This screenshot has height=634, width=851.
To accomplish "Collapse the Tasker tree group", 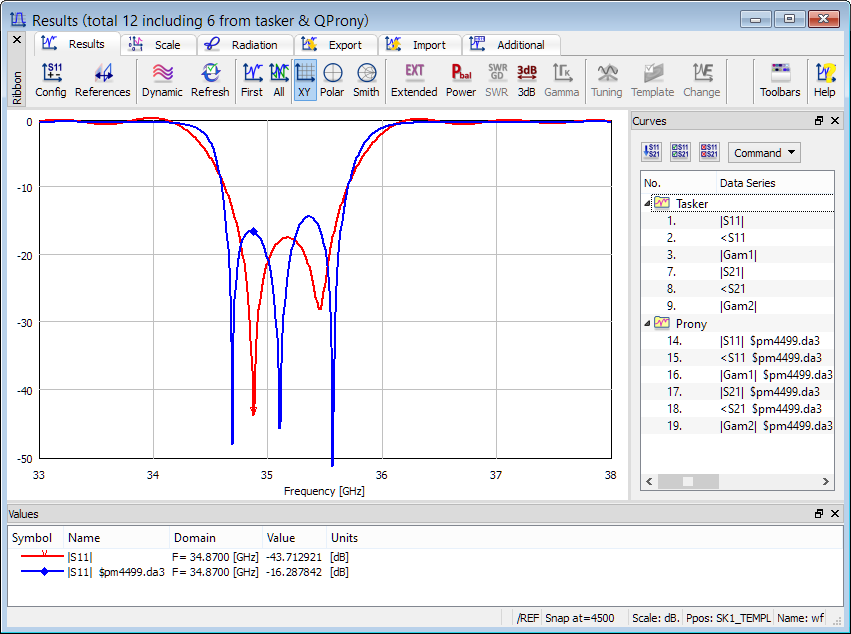I will click(x=647, y=203).
